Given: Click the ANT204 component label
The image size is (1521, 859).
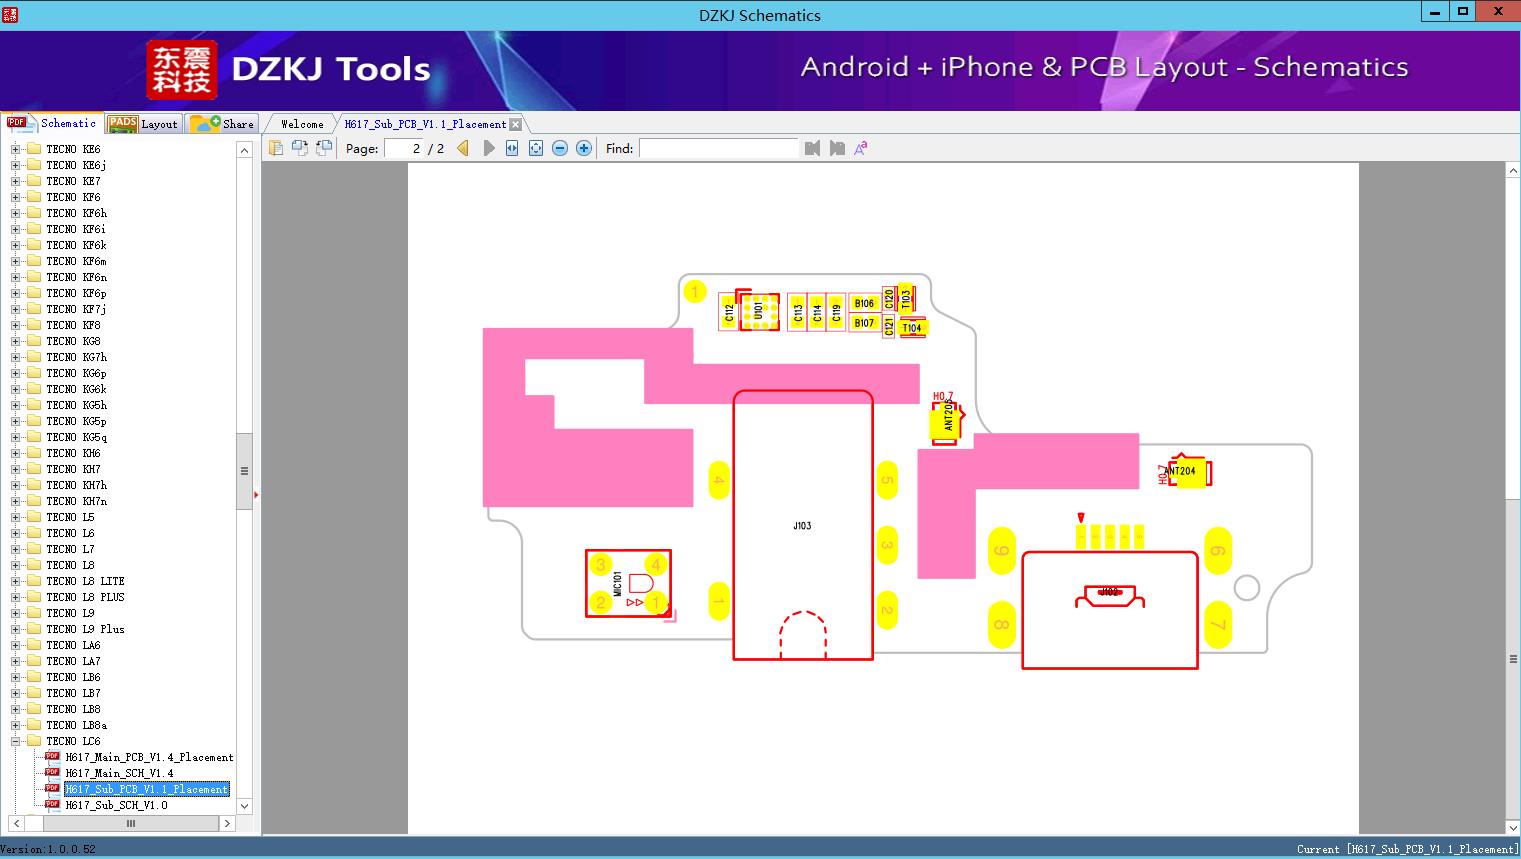Looking at the screenshot, I should 1180,471.
